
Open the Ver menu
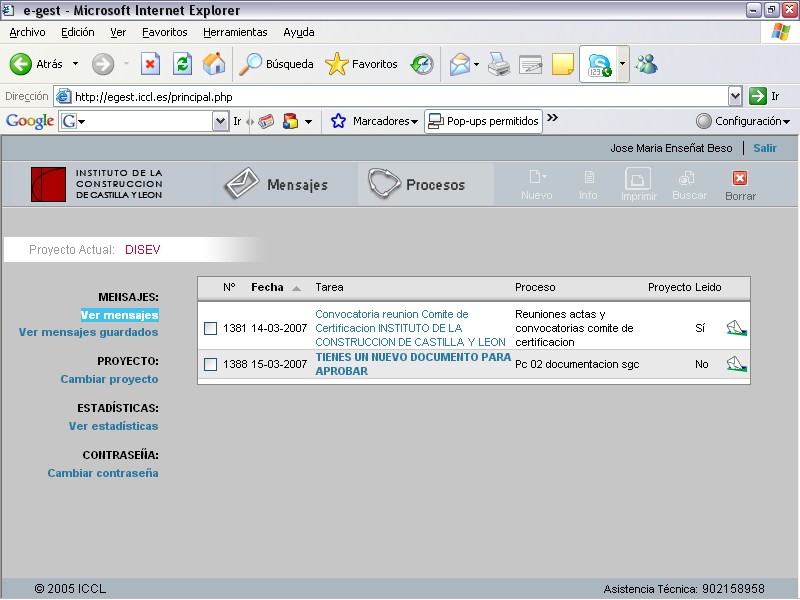click(118, 32)
